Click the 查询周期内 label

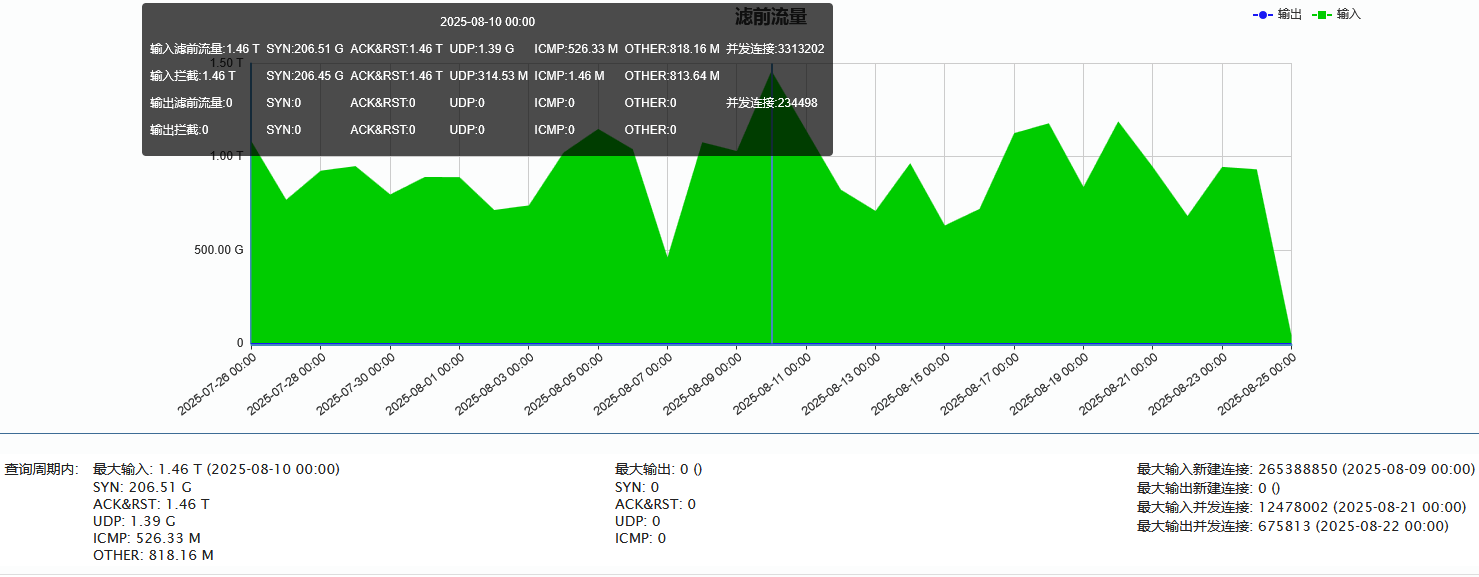point(42,469)
